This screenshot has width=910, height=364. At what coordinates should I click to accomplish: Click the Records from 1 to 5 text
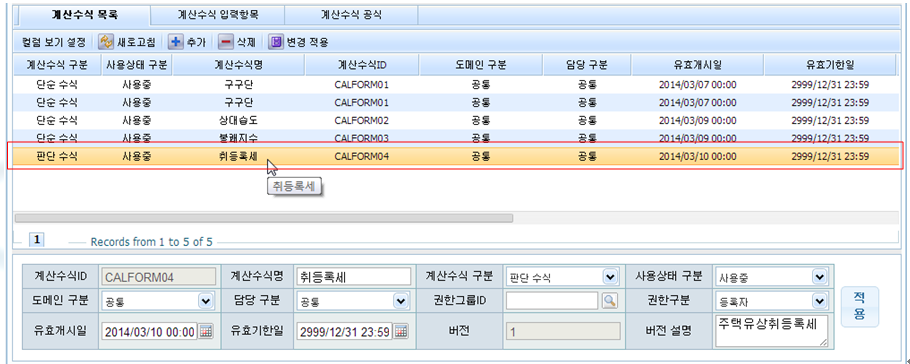[x=151, y=242]
